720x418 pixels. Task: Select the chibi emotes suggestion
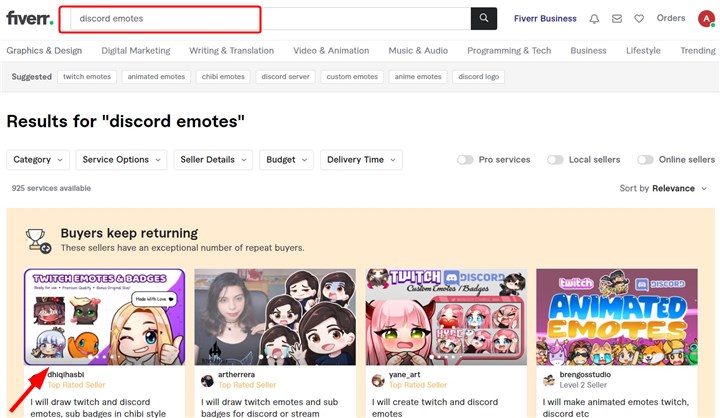pyautogui.click(x=223, y=77)
